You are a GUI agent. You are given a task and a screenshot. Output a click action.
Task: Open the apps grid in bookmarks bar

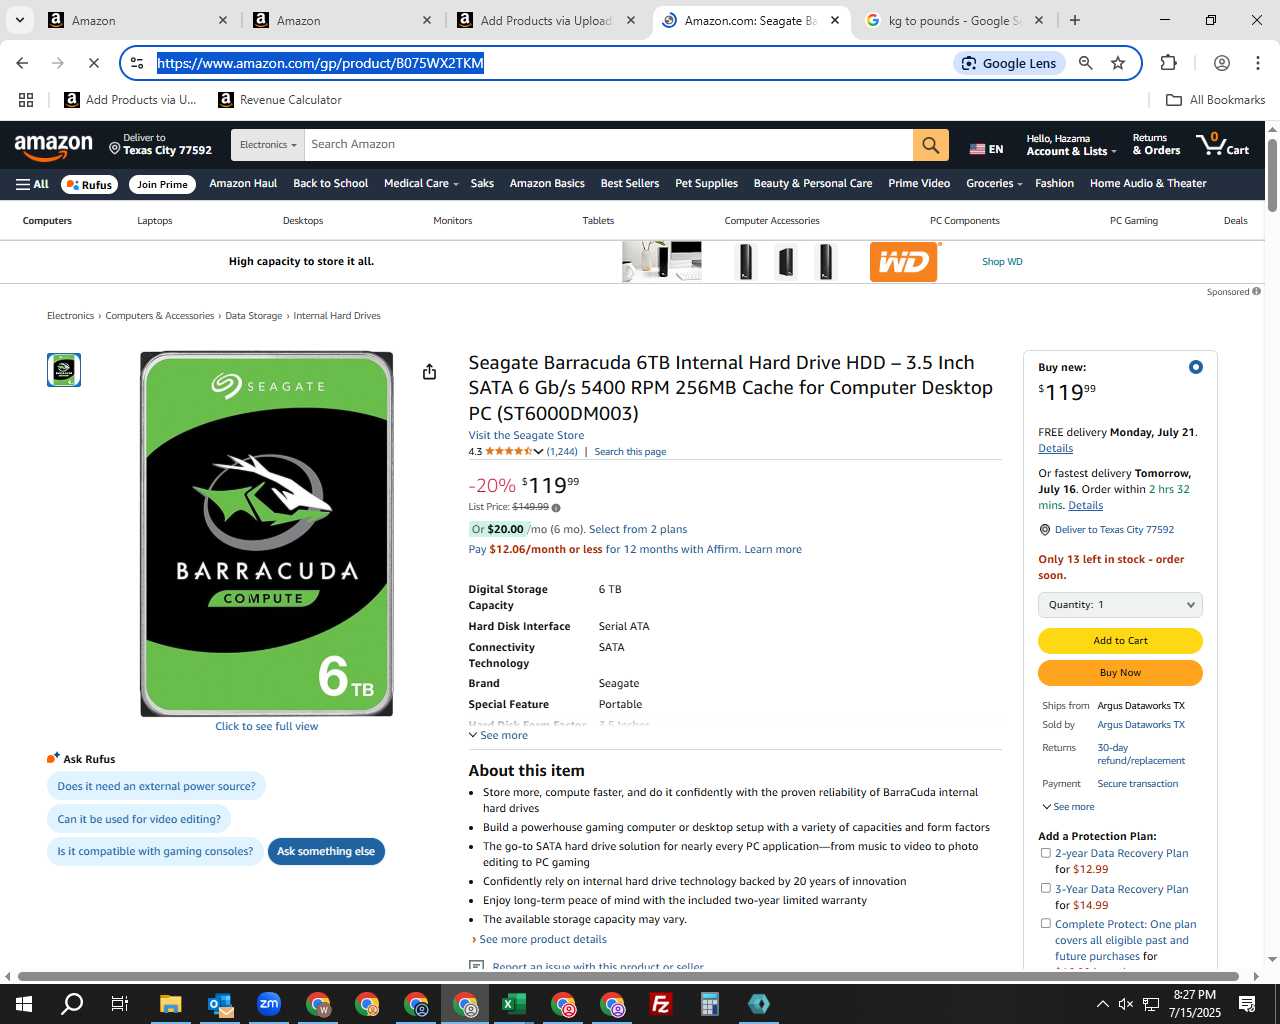pyautogui.click(x=26, y=100)
